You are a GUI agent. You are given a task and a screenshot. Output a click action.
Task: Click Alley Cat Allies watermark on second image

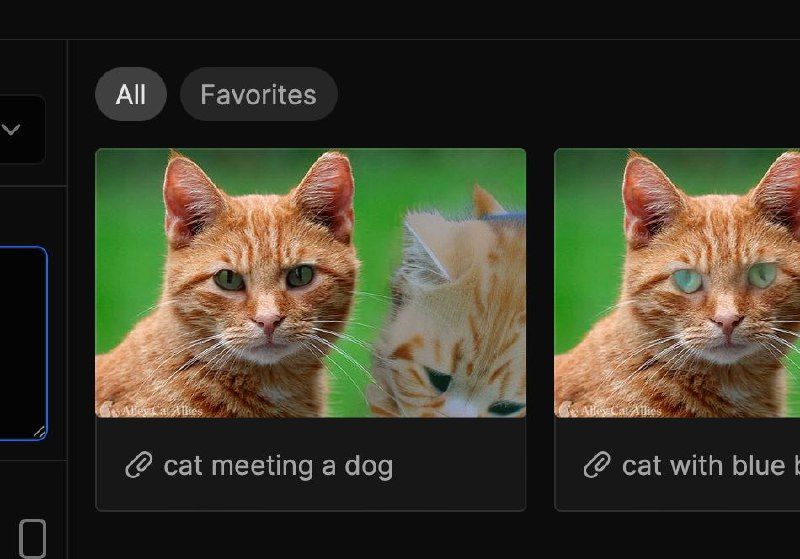tap(610, 410)
